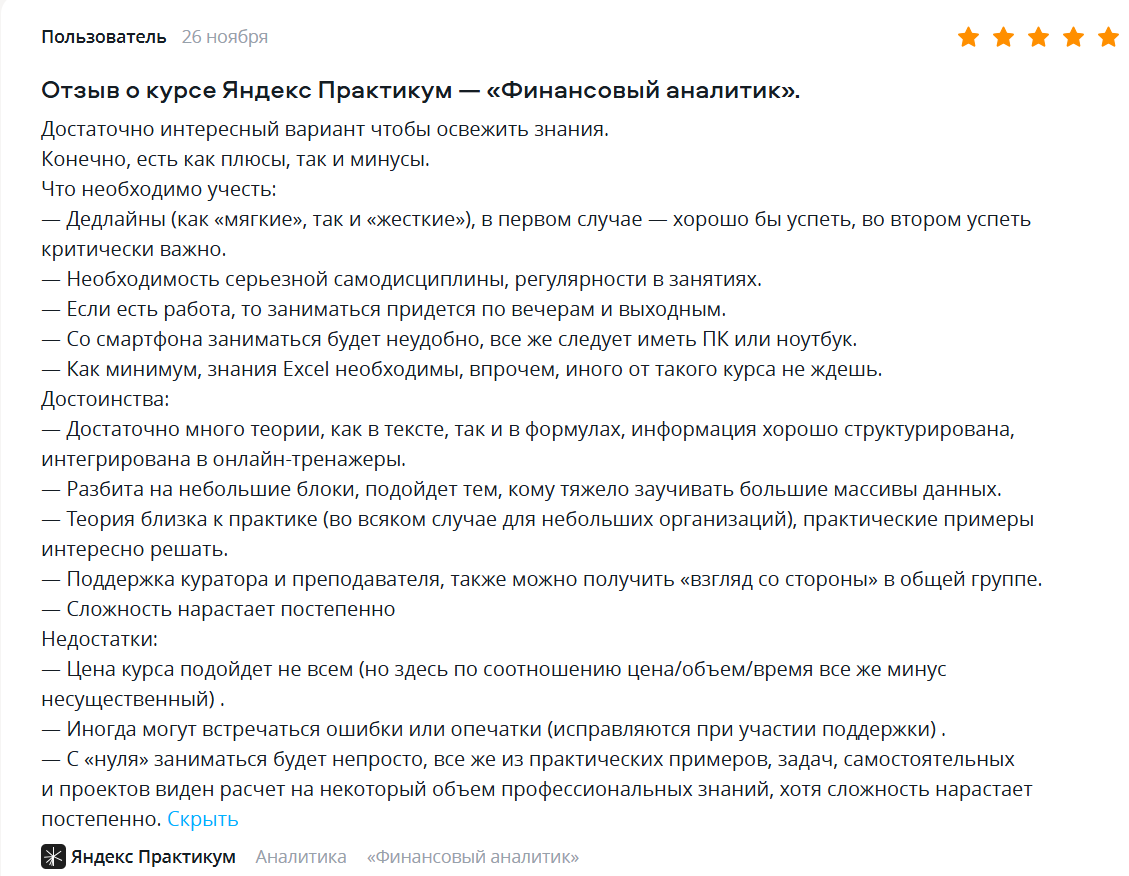Click the Пользователь author name

[104, 37]
